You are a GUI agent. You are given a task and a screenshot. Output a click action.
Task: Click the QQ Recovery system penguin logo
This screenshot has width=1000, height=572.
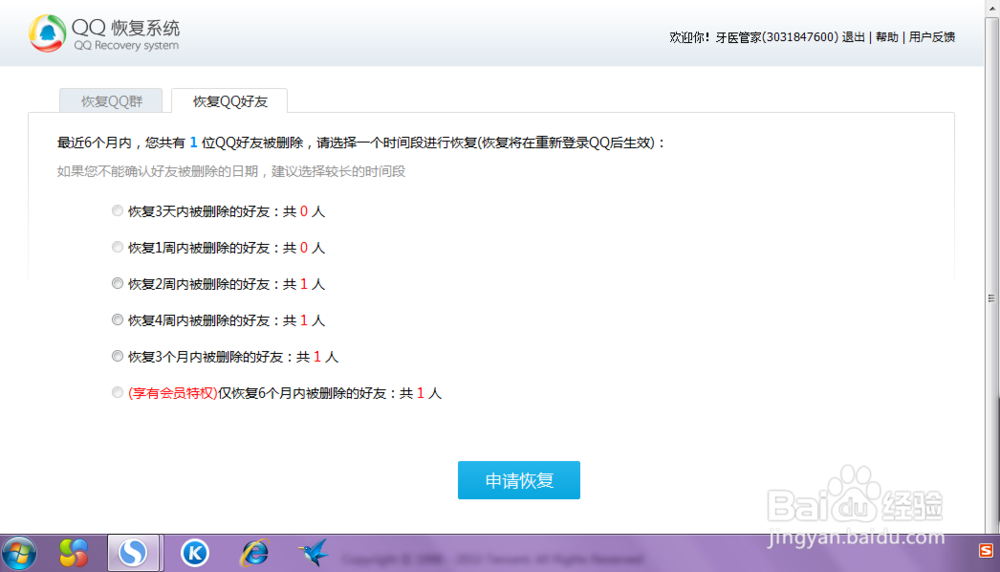47,33
